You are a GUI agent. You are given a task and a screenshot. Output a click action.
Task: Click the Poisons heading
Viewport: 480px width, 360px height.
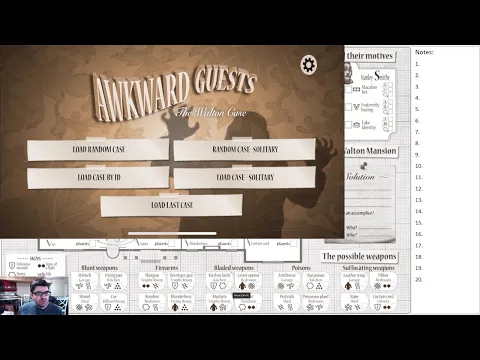(x=301, y=268)
